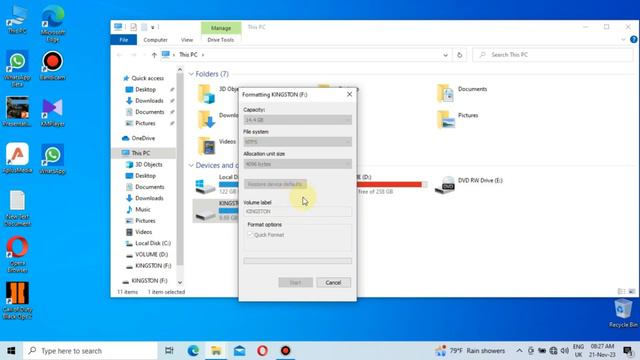Open the View ribbon tab

coord(187,40)
